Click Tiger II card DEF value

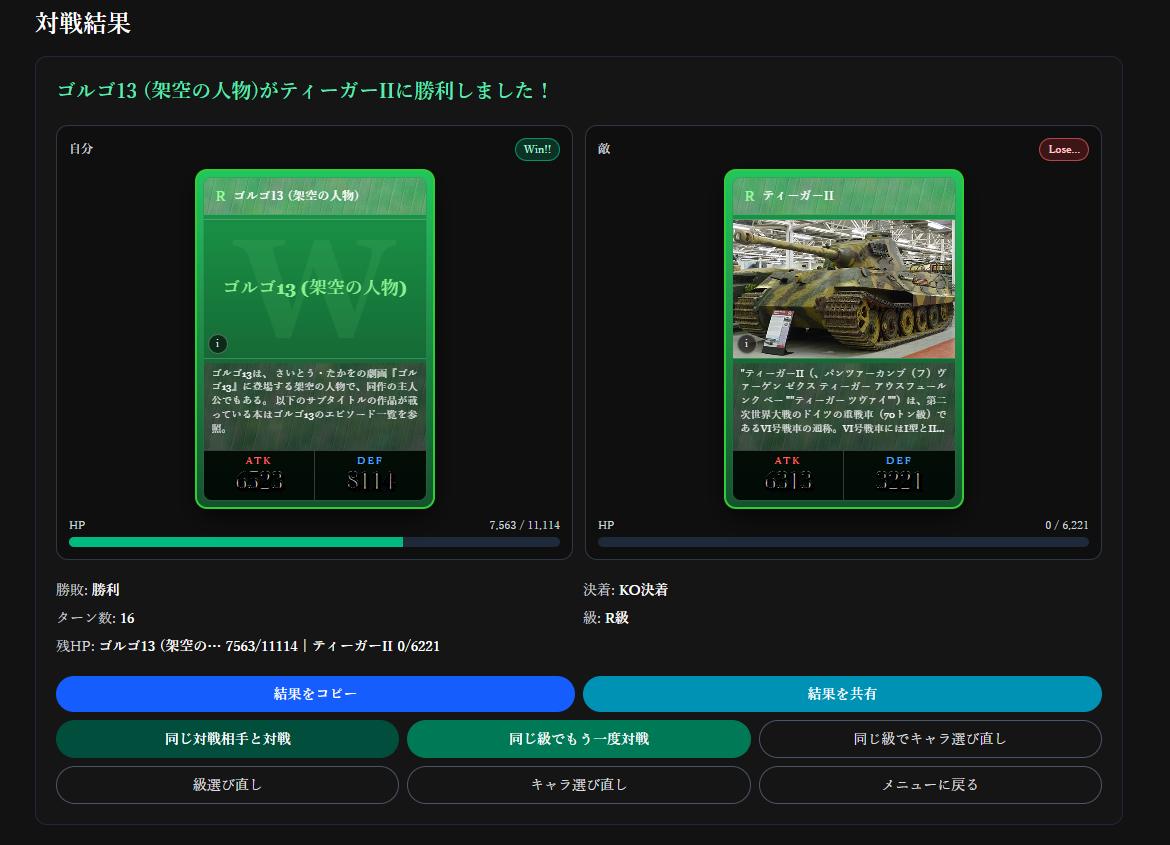tap(898, 480)
